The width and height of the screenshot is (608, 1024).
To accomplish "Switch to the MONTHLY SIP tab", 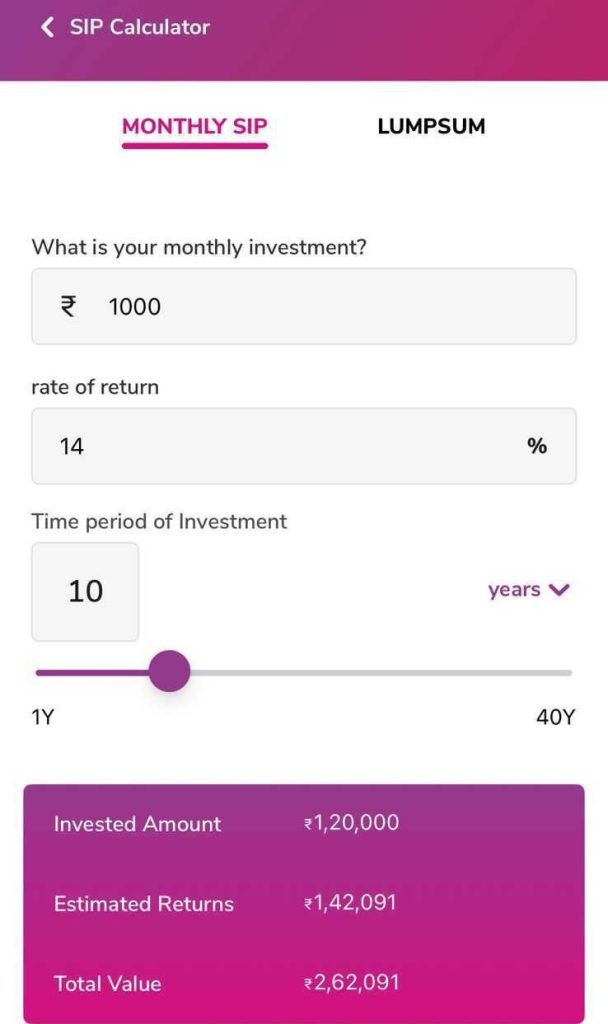I will point(195,127).
